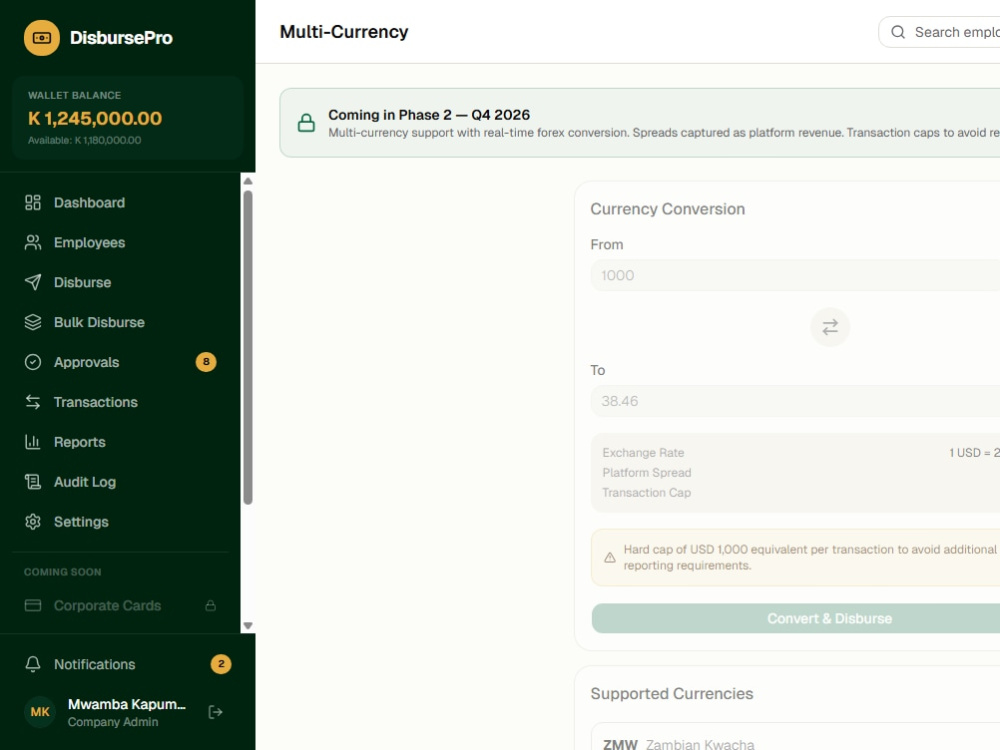The height and width of the screenshot is (750, 1000).
Task: Click the lock icon in Phase 2 banner
Action: pos(306,123)
